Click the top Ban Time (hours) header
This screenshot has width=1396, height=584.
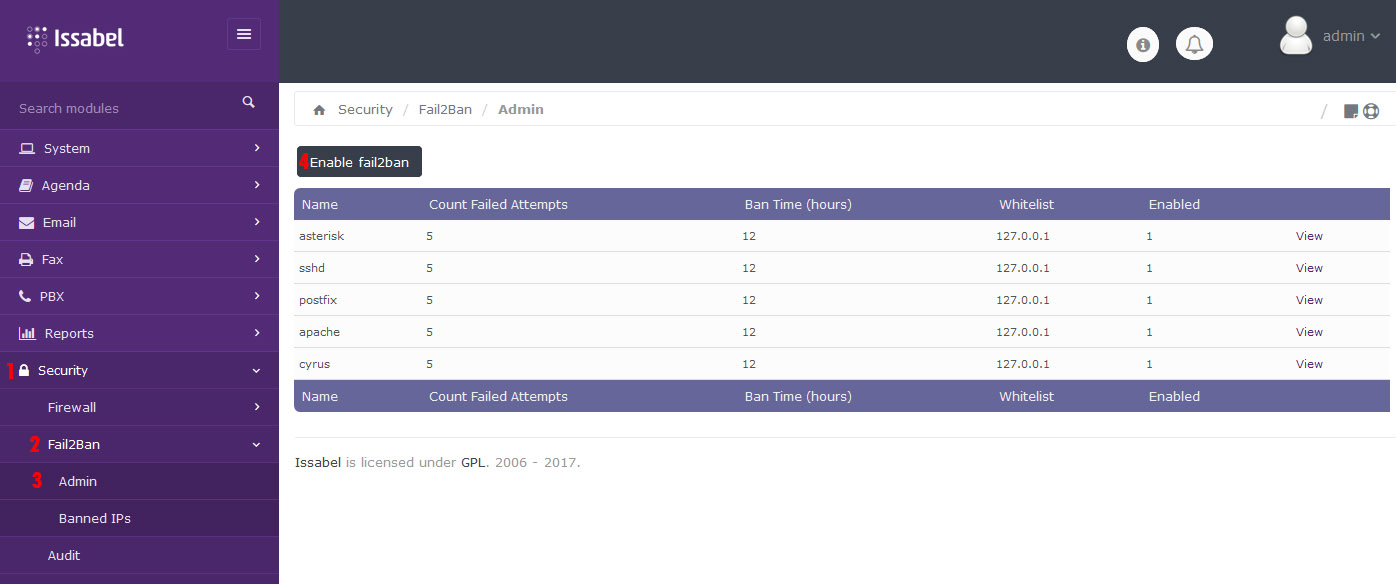(798, 204)
